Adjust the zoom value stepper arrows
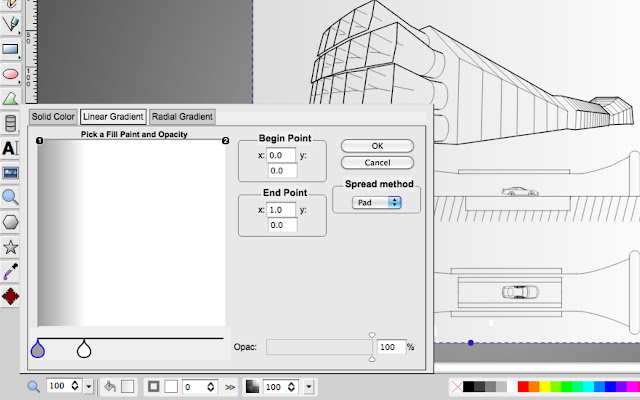This screenshot has width=640, height=400. [x=75, y=386]
